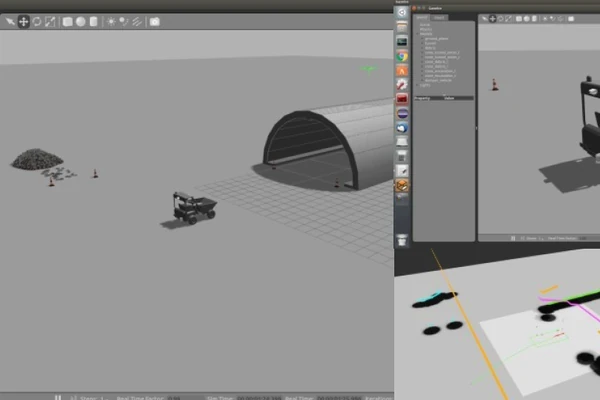Add a point light from toolbar
Image resolution: width=600 pixels, height=400 pixels.
[x=112, y=21]
